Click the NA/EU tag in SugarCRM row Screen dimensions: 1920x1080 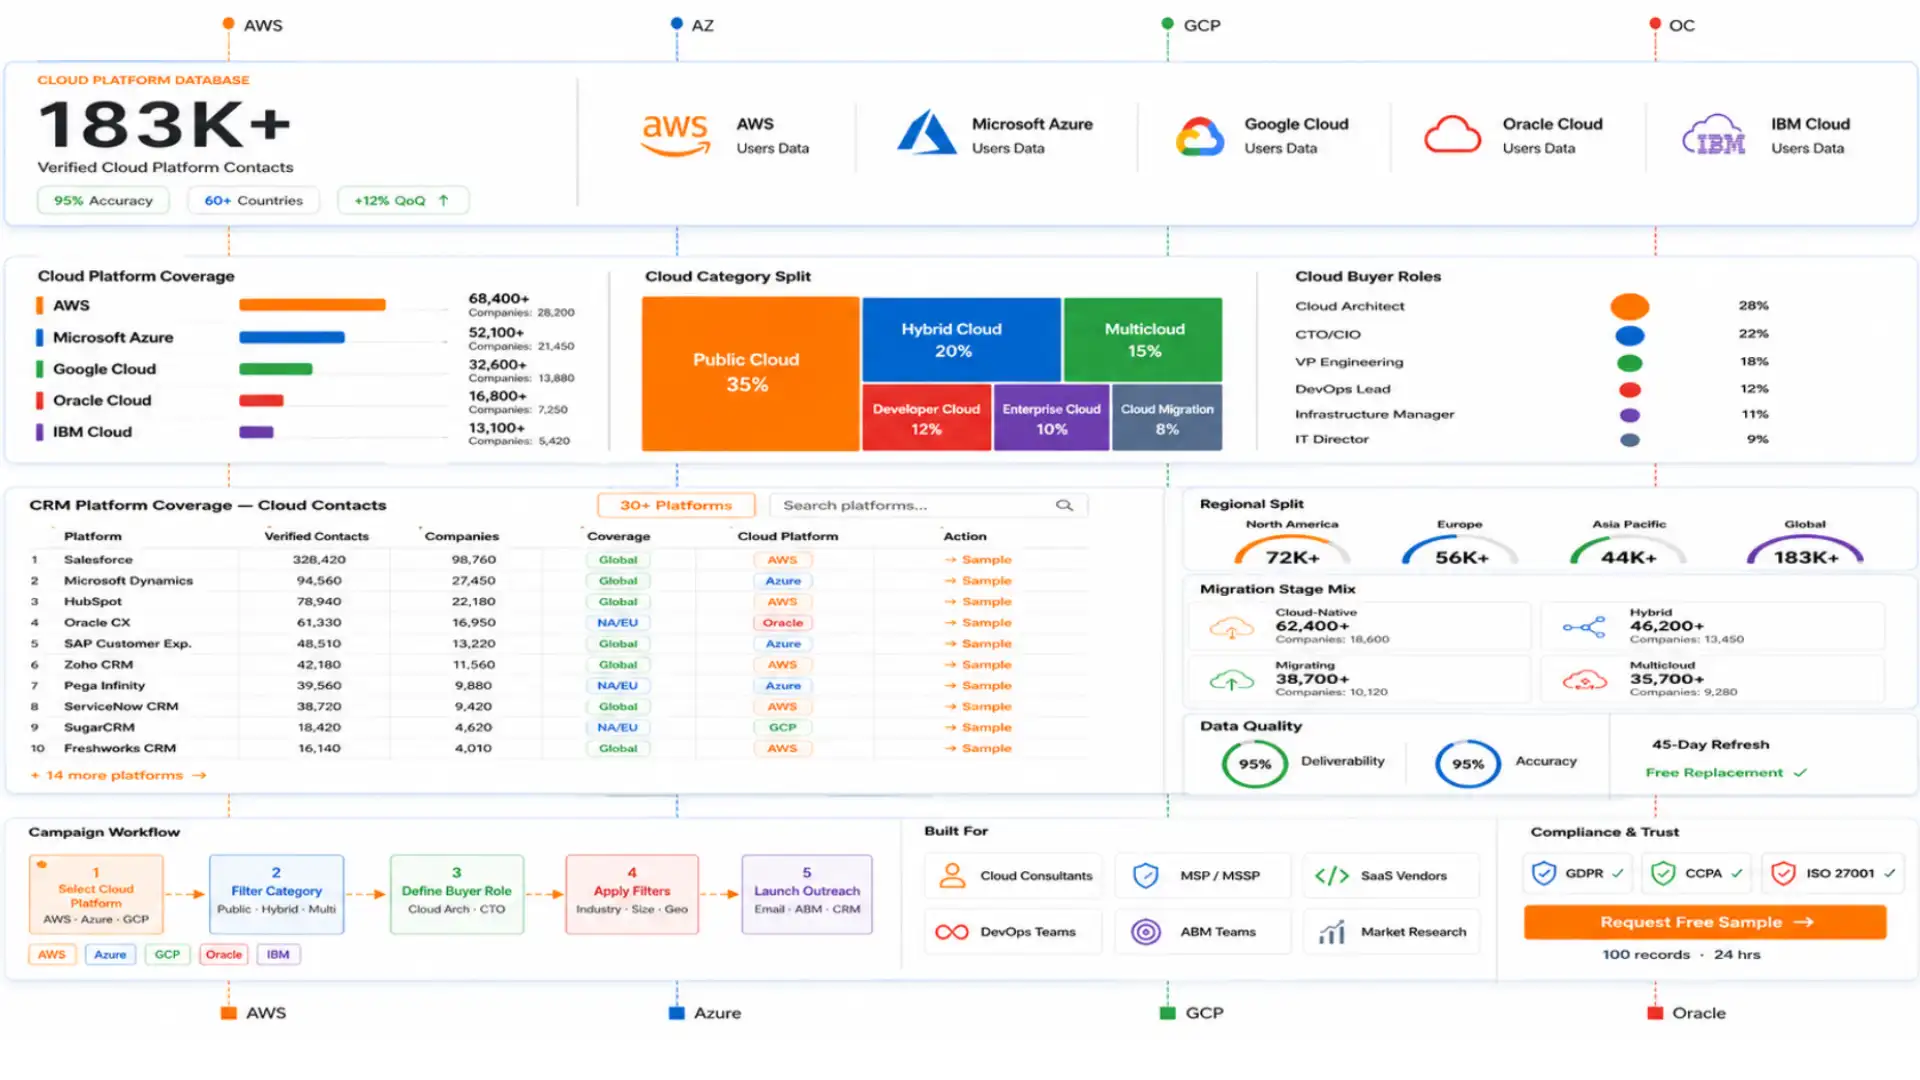tap(618, 728)
